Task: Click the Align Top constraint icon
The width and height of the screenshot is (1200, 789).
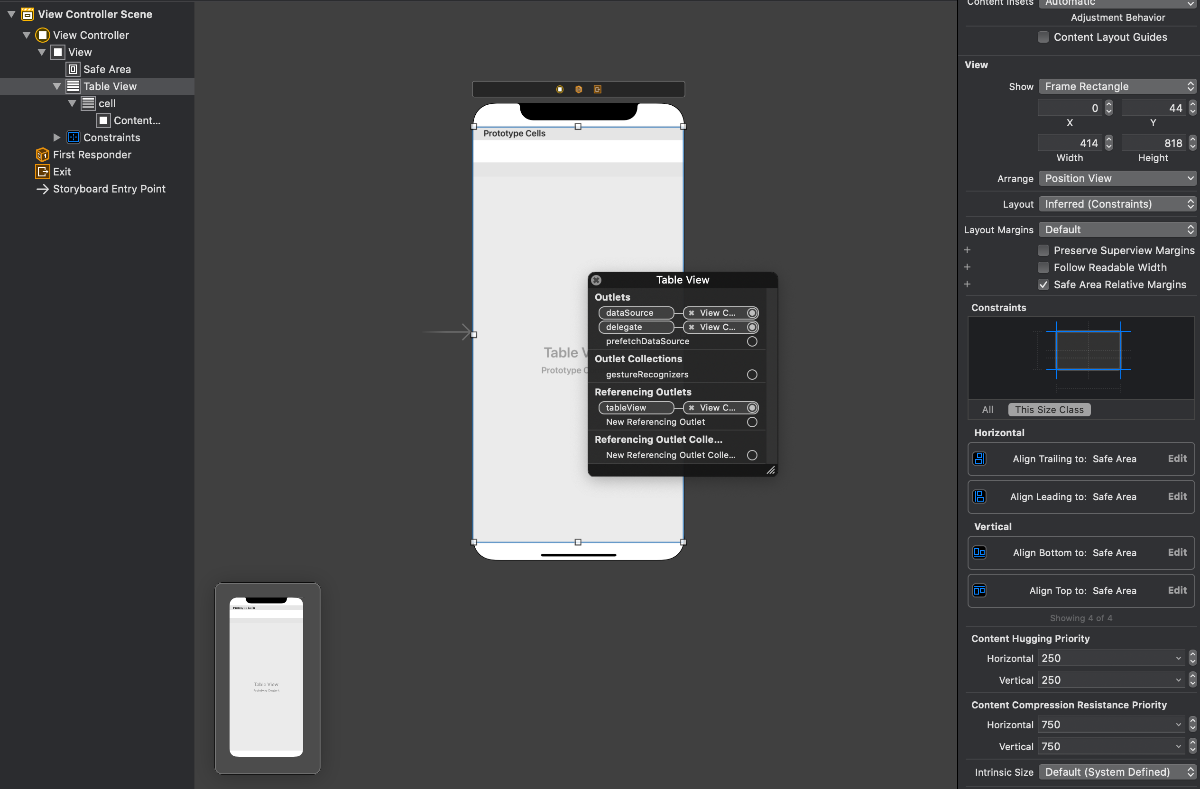Action: 980,591
